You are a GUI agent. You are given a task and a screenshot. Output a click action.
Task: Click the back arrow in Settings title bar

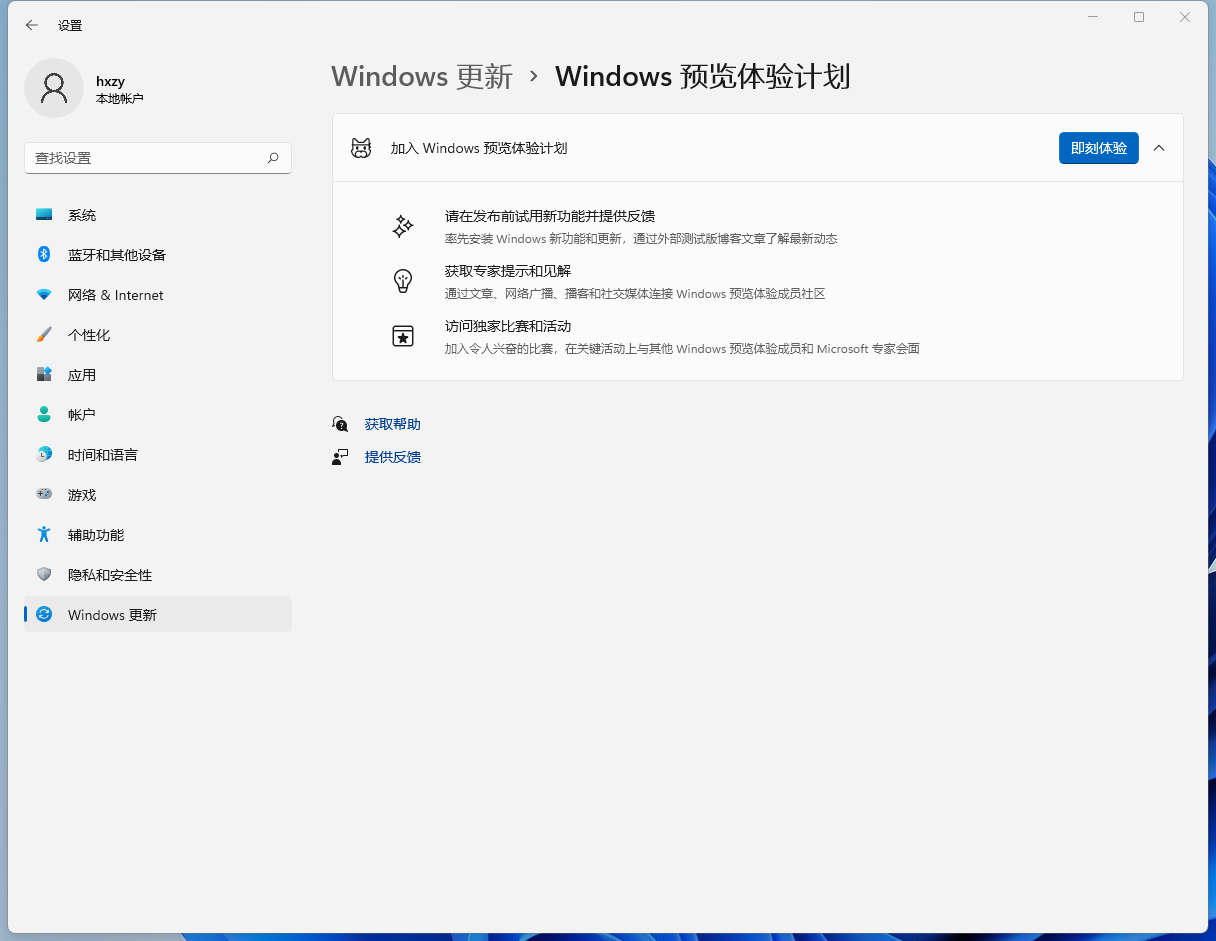tap(32, 25)
